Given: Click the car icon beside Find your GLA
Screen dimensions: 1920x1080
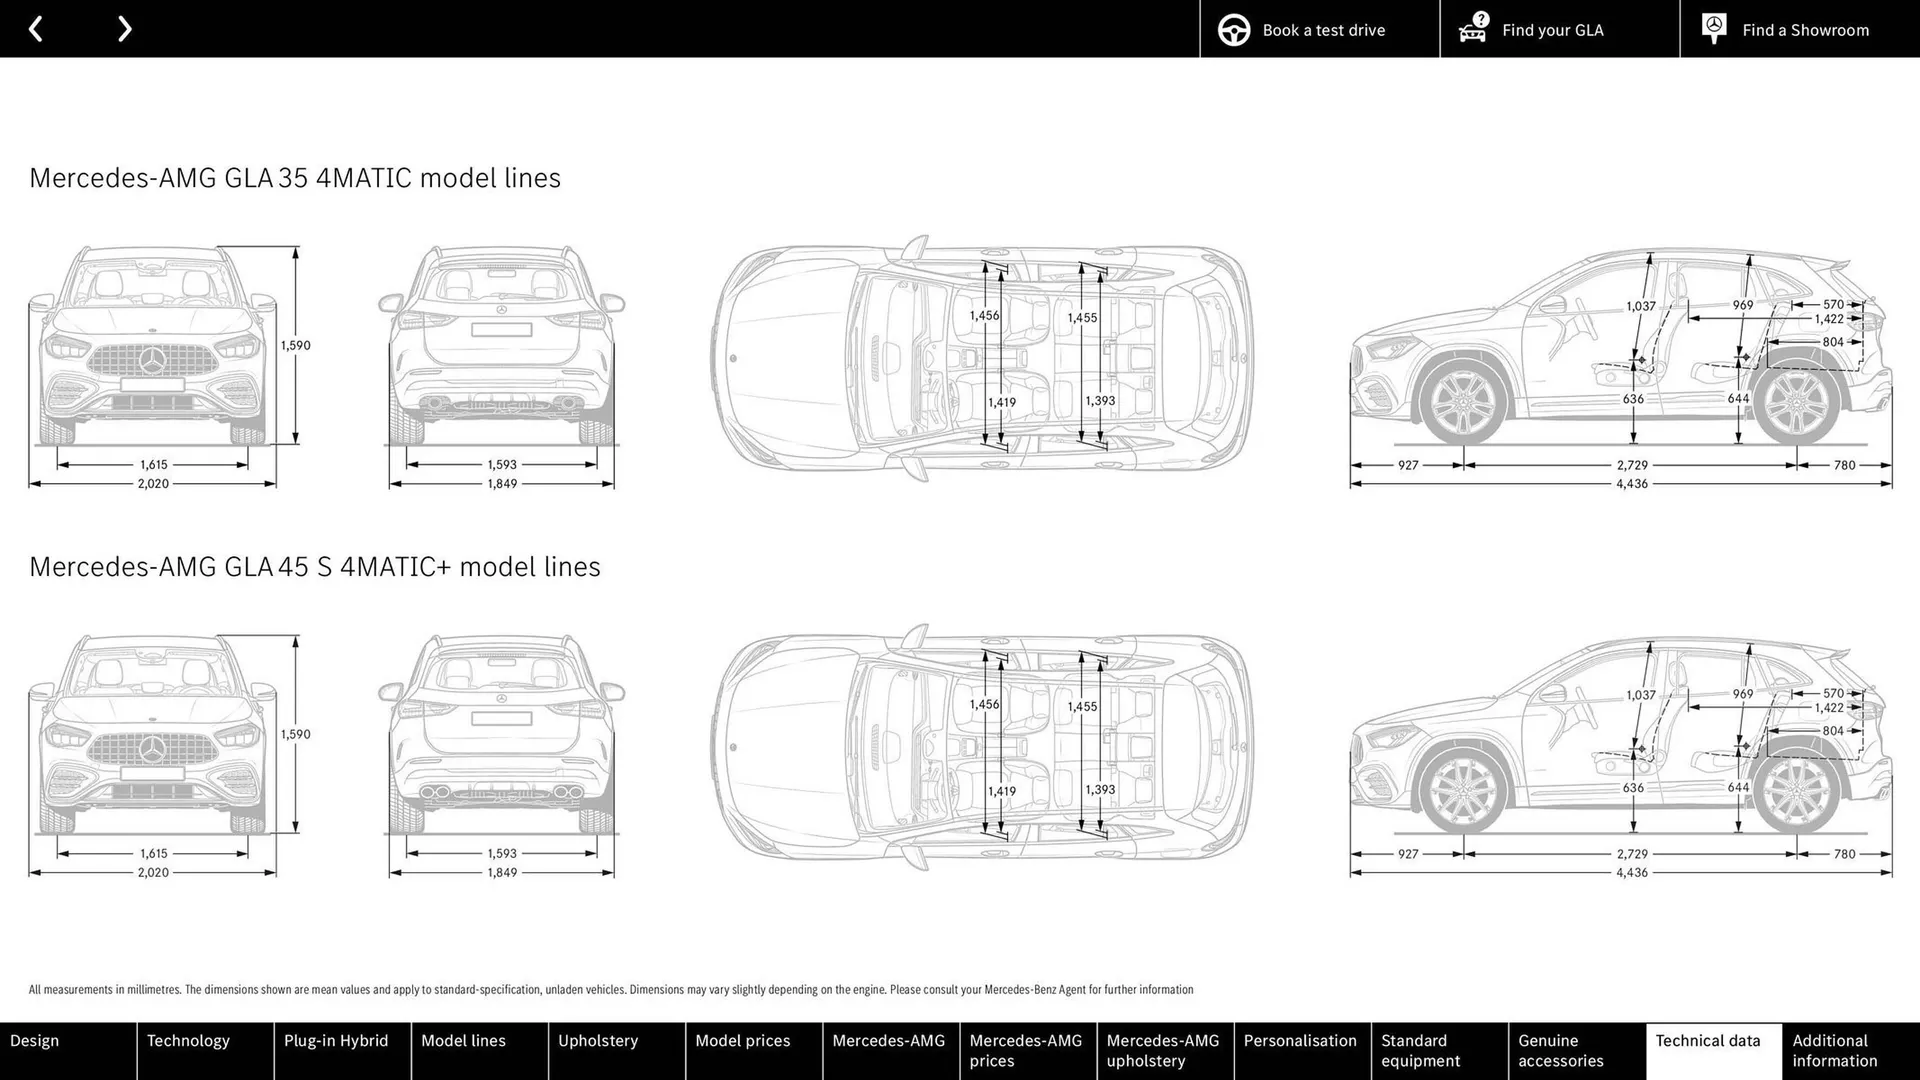Looking at the screenshot, I should click(1471, 32).
